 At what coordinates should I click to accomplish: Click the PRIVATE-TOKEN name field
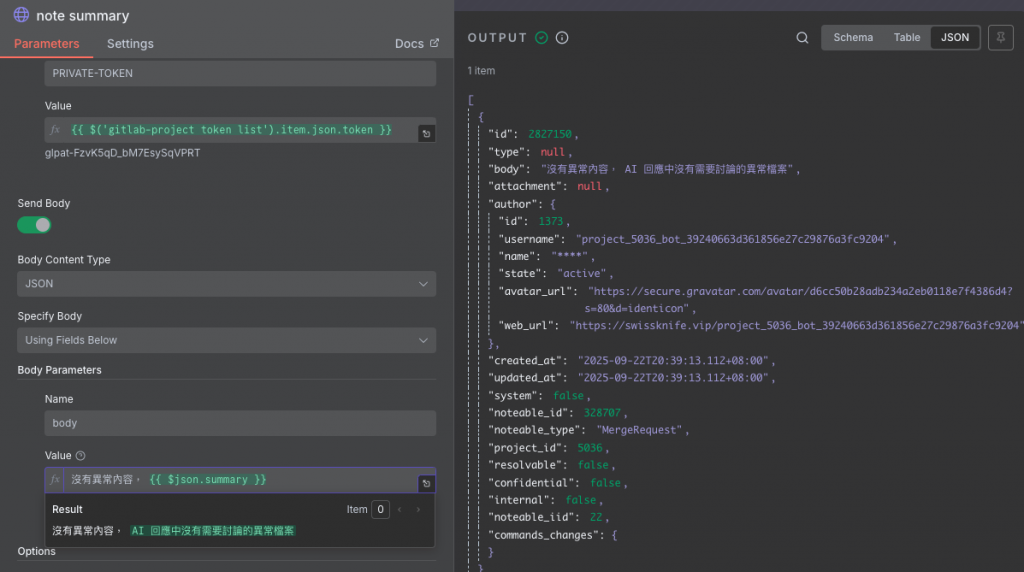point(240,73)
